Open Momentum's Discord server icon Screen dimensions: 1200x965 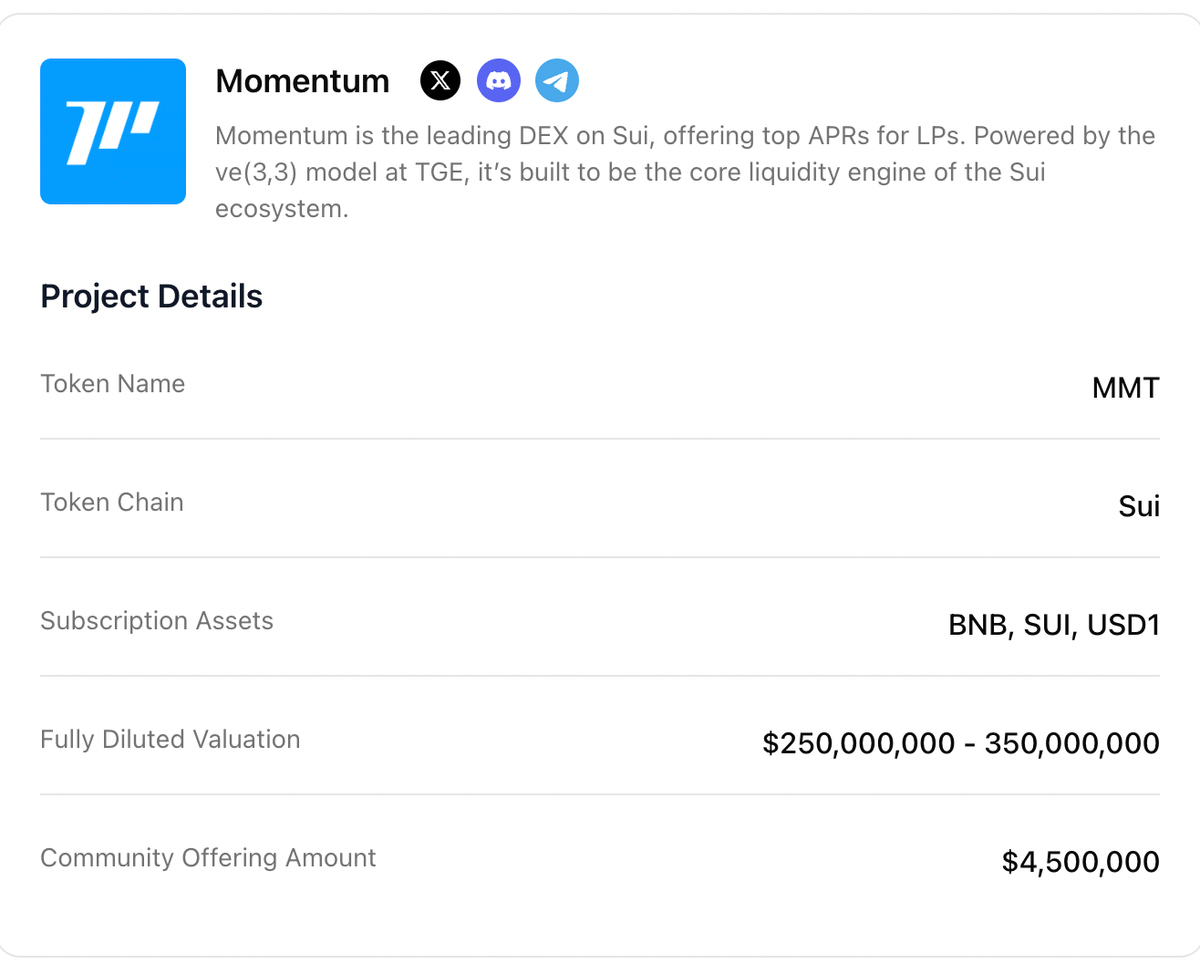(499, 80)
